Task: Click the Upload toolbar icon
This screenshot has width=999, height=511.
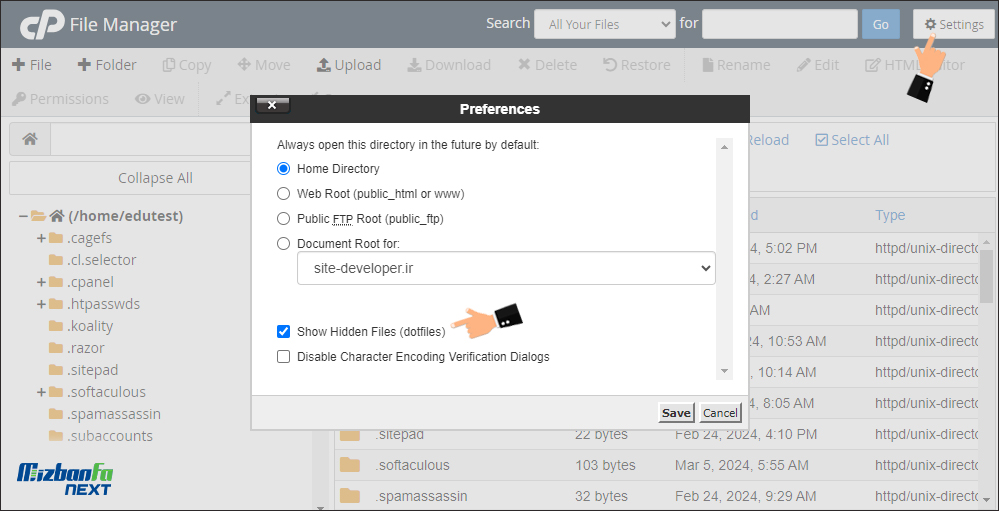Action: click(323, 65)
